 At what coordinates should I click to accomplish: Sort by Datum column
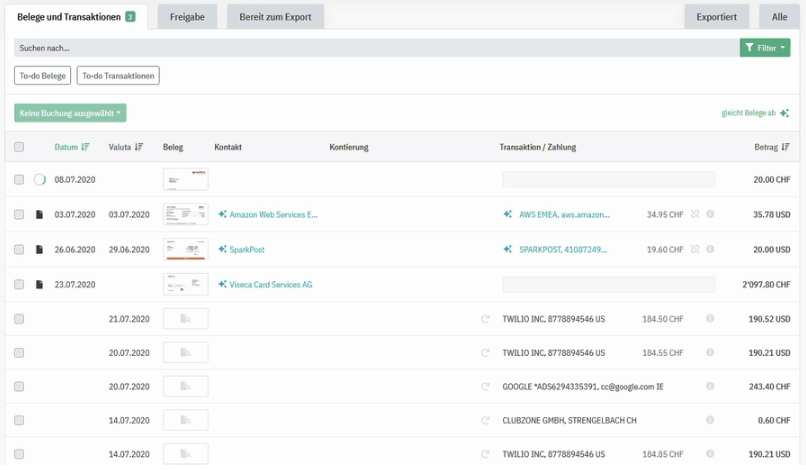(72, 147)
